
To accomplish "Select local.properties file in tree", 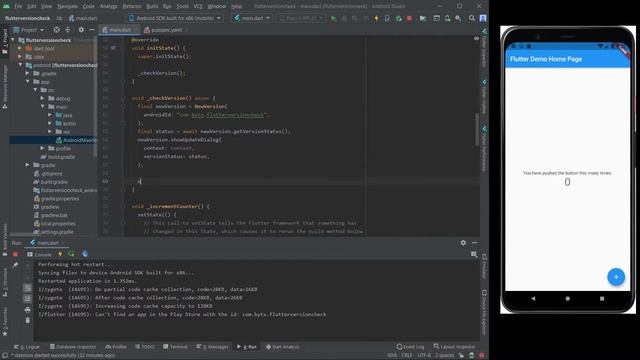I will [x=55, y=224].
